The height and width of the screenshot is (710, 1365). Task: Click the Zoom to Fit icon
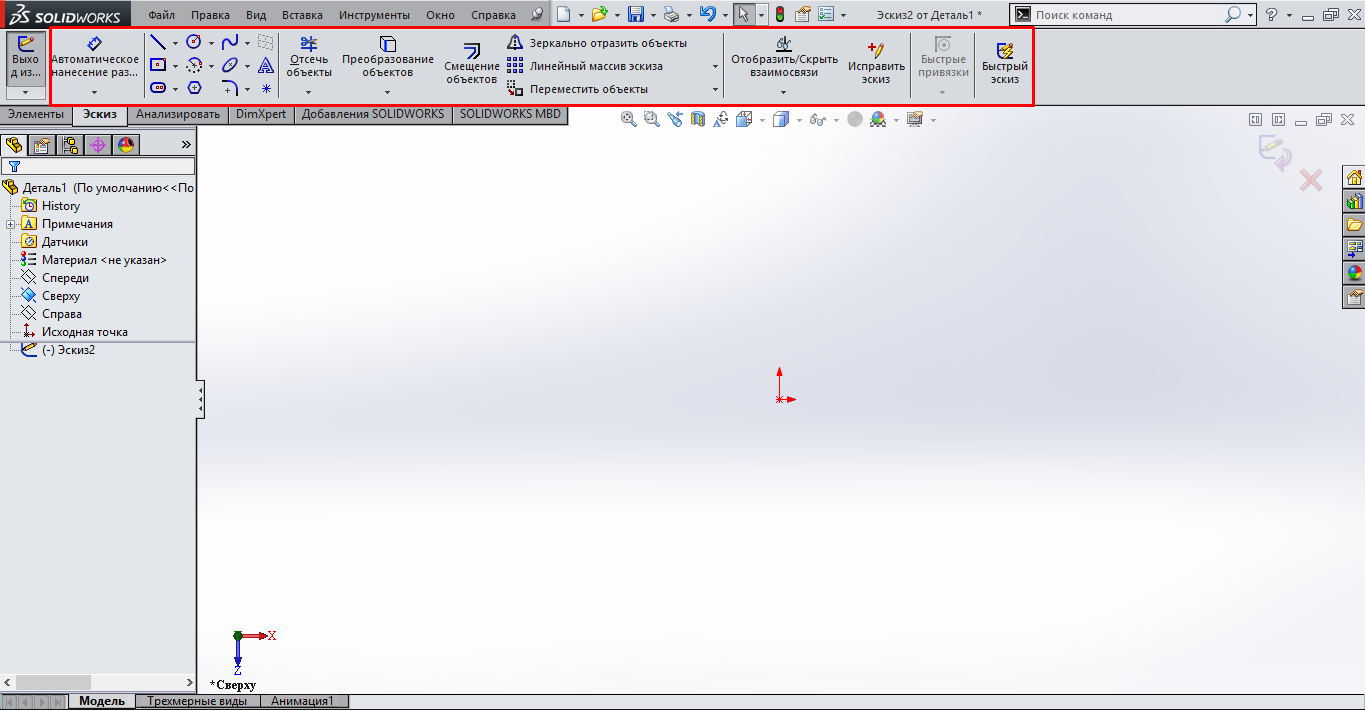pos(629,119)
